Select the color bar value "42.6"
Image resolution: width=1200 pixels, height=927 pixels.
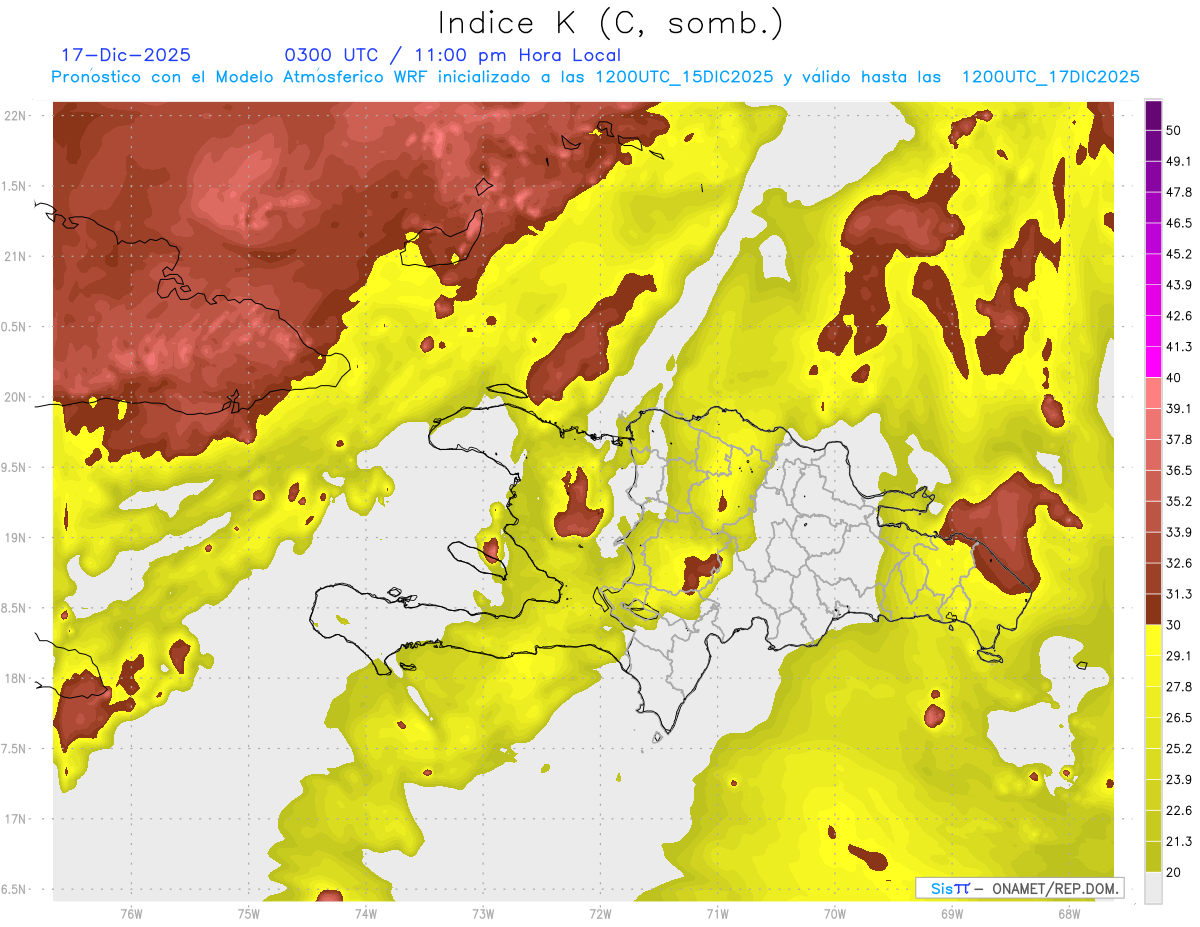pos(1179,316)
